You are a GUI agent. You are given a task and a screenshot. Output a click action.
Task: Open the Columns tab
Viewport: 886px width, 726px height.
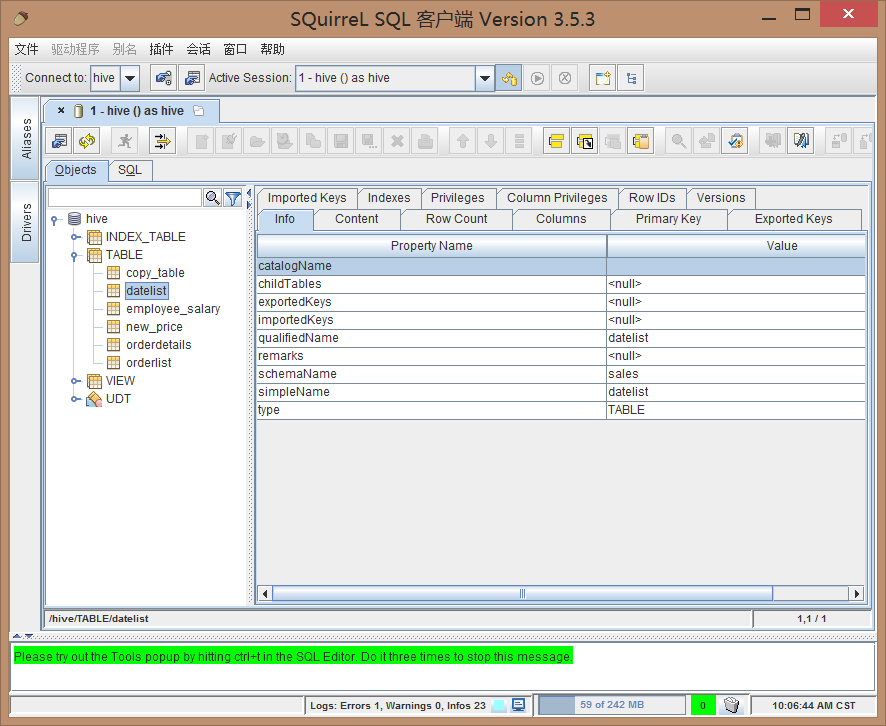click(x=561, y=219)
